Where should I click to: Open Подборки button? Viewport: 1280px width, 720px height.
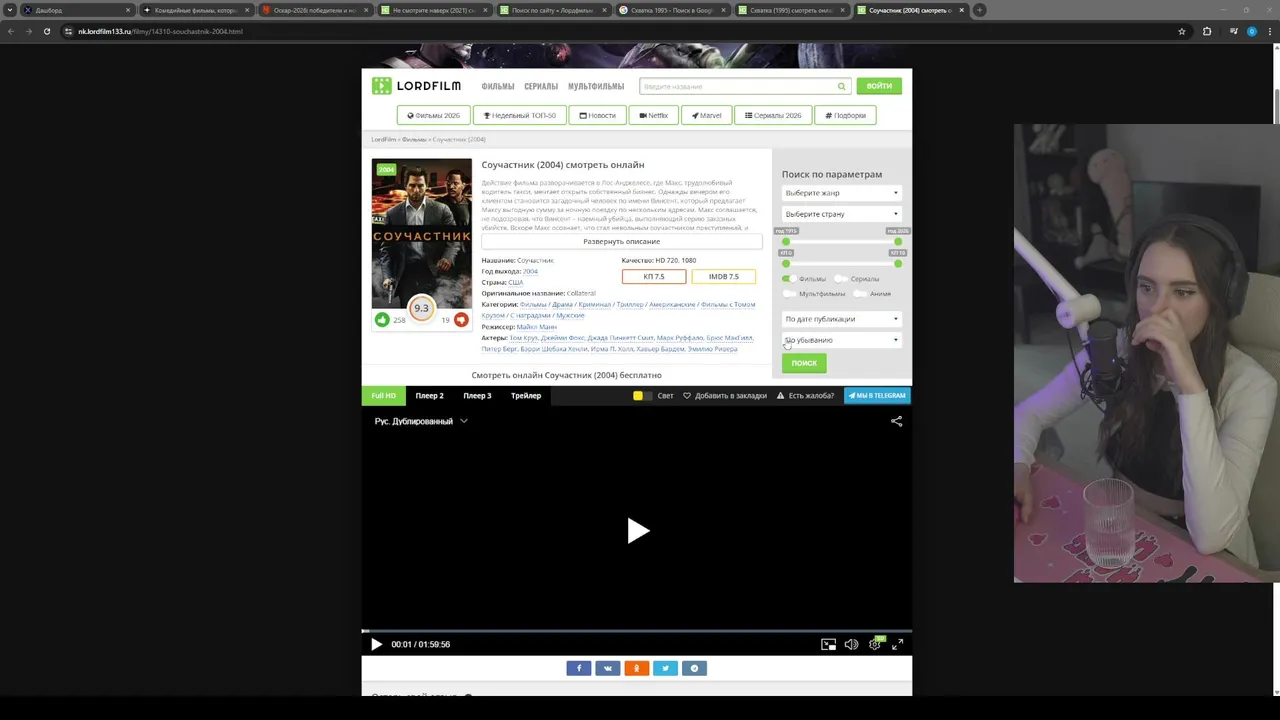point(845,115)
